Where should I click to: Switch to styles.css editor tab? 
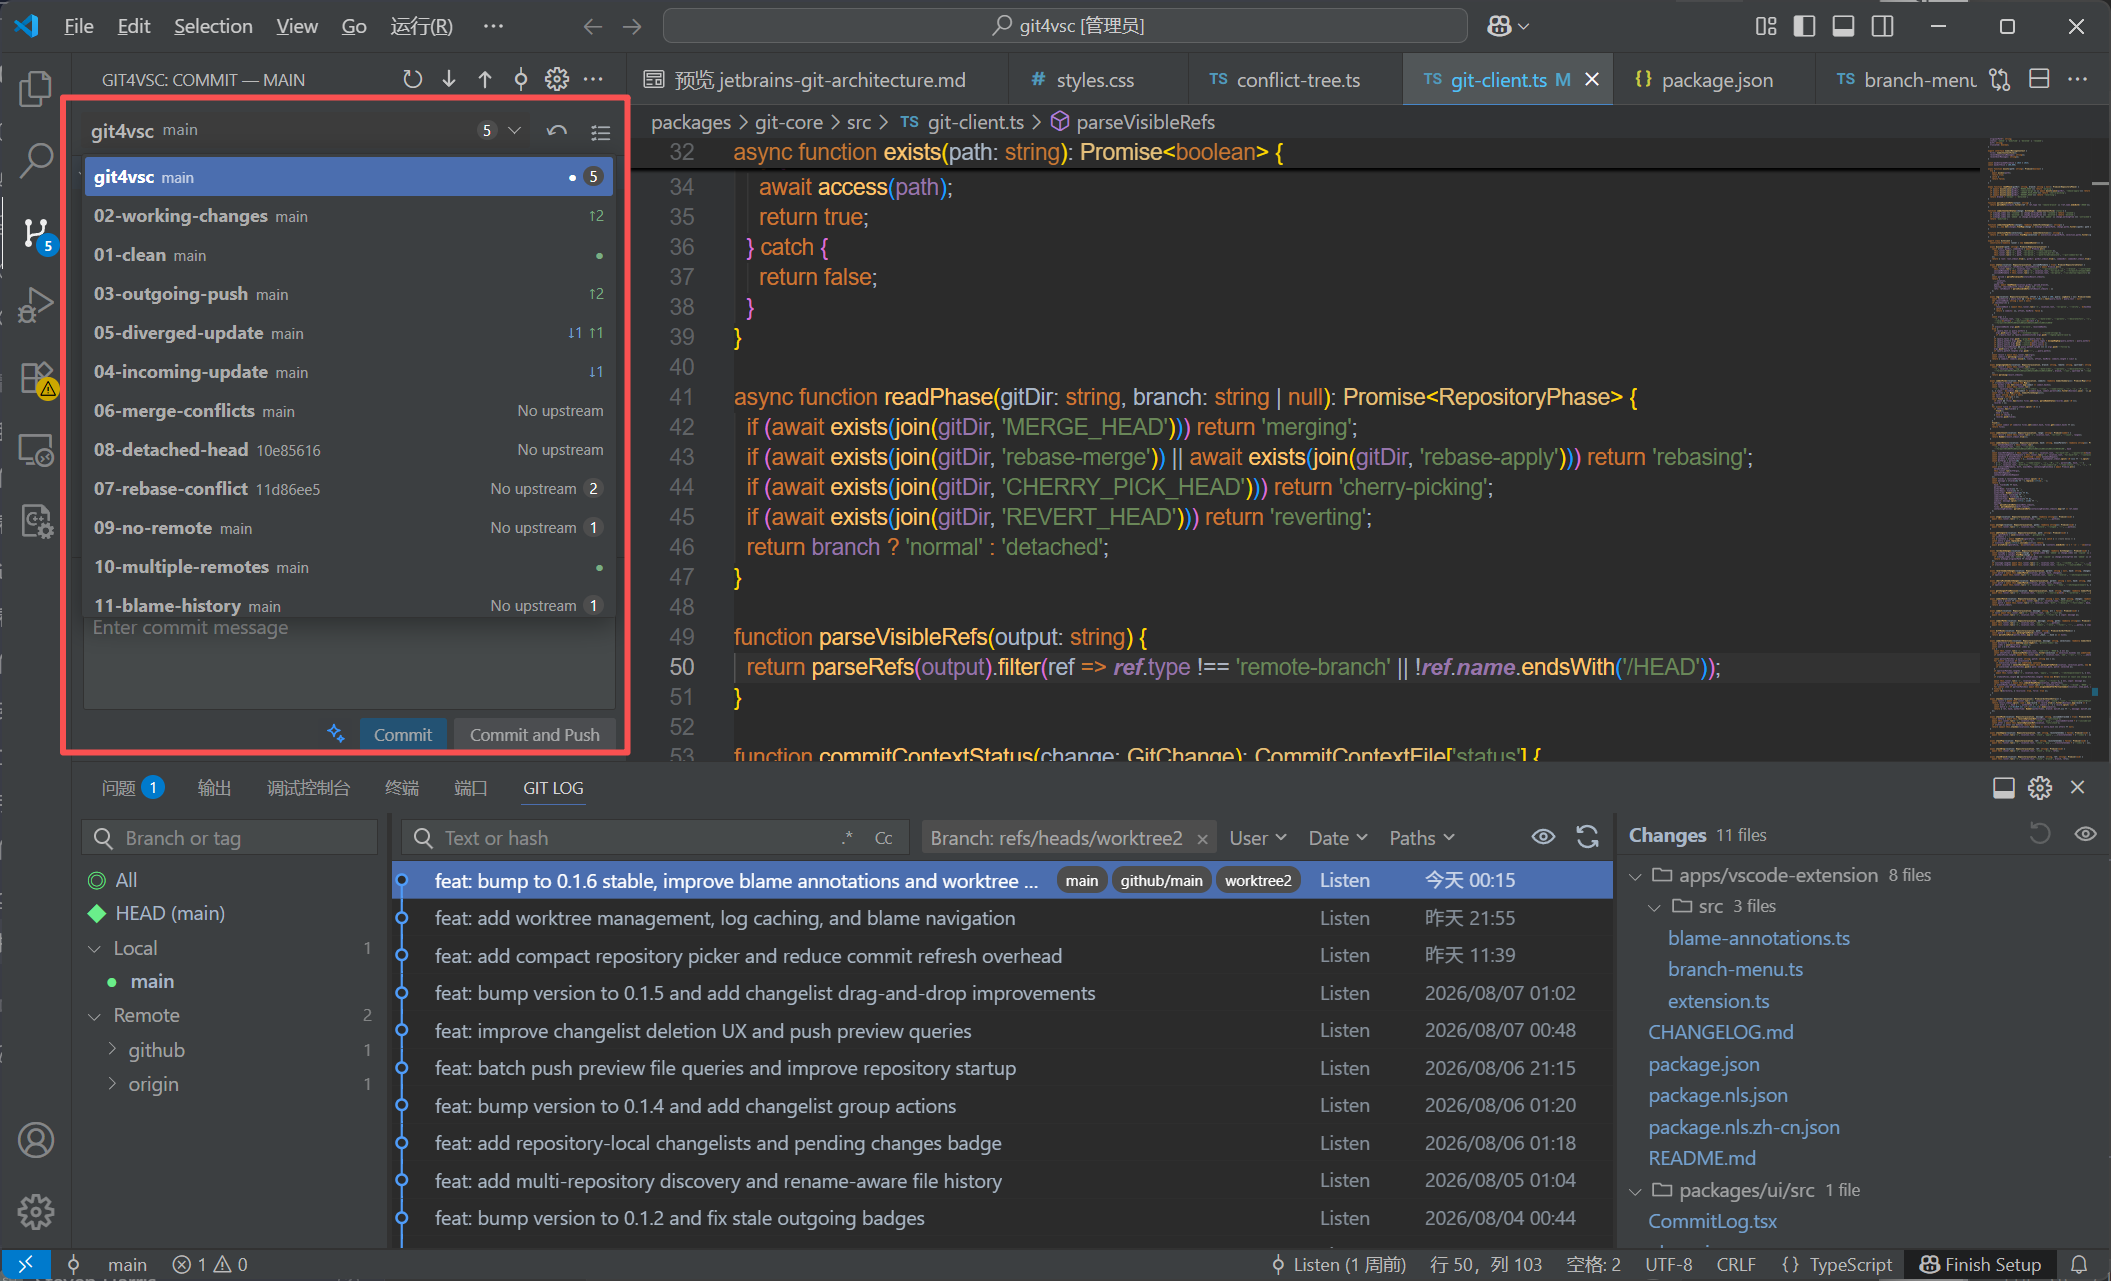1096,79
